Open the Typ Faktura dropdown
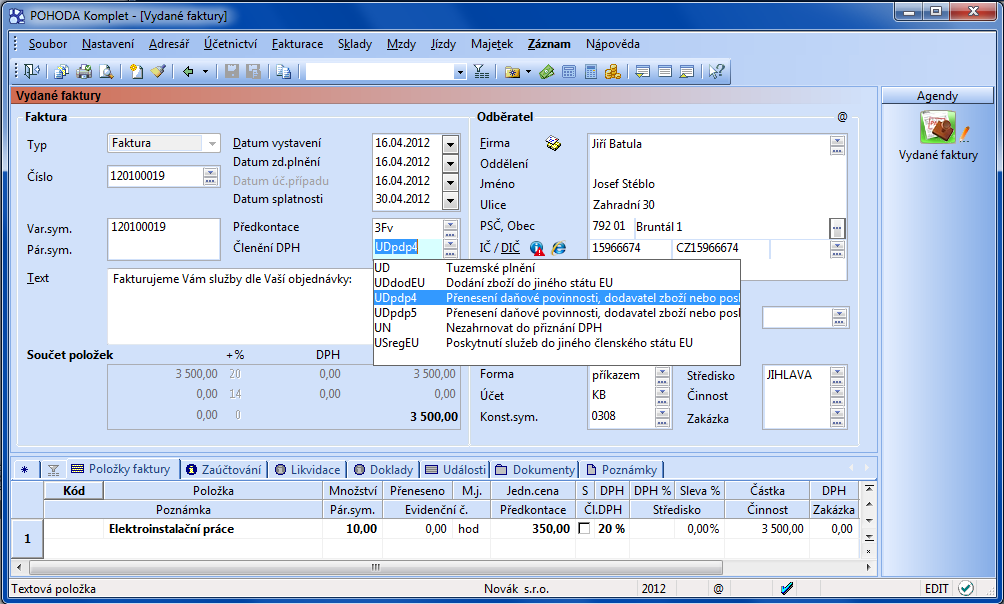 point(211,144)
